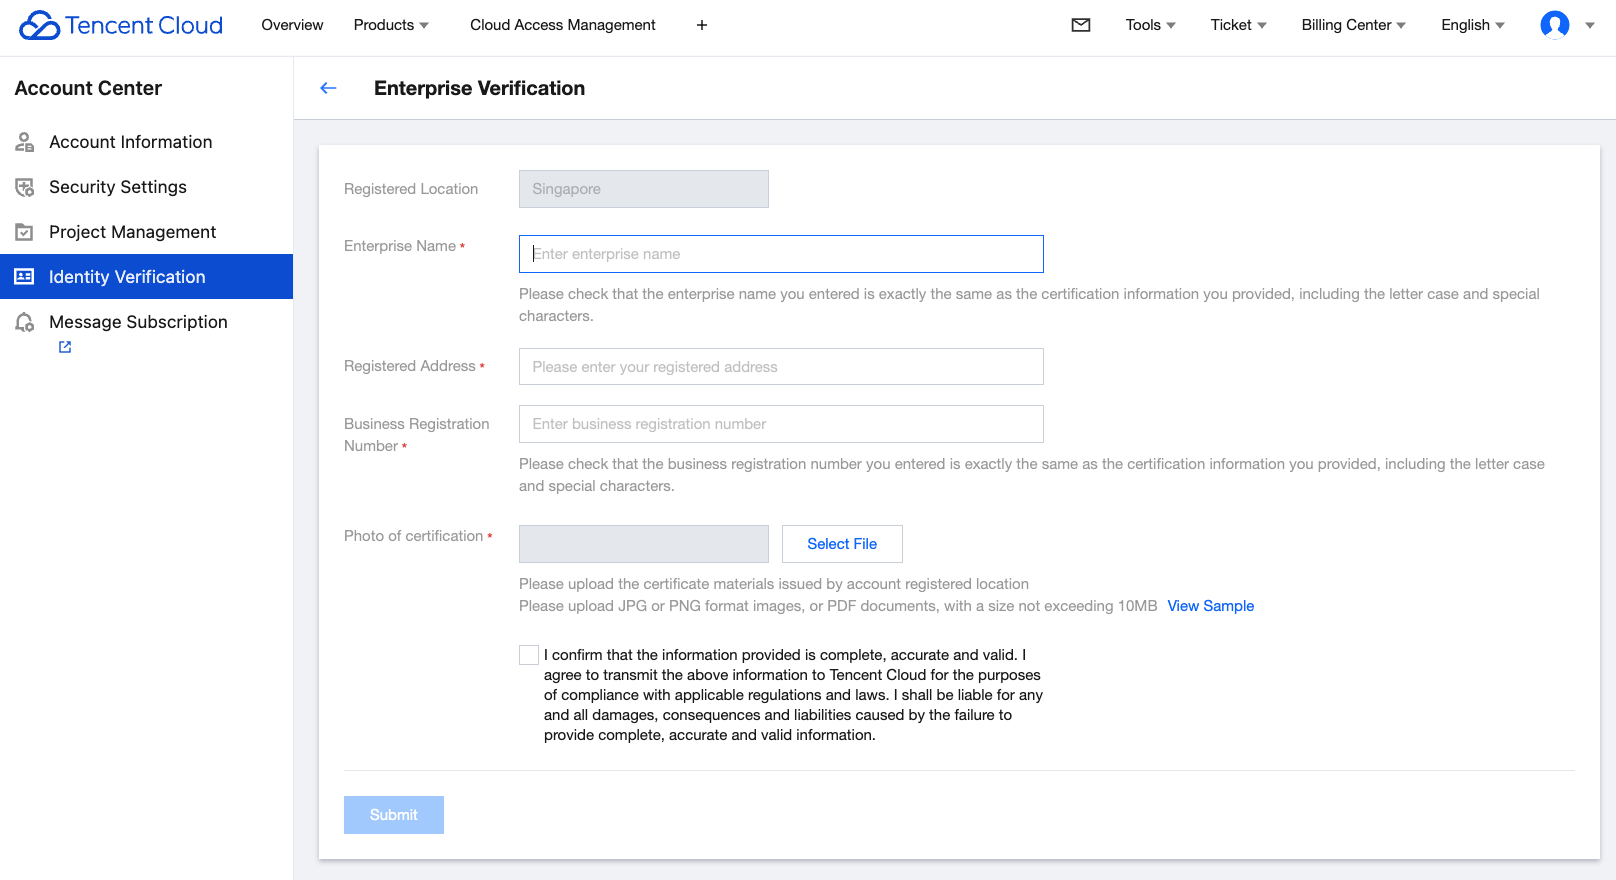Click the Tencent Cloud logo
The width and height of the screenshot is (1616, 880).
tap(121, 25)
